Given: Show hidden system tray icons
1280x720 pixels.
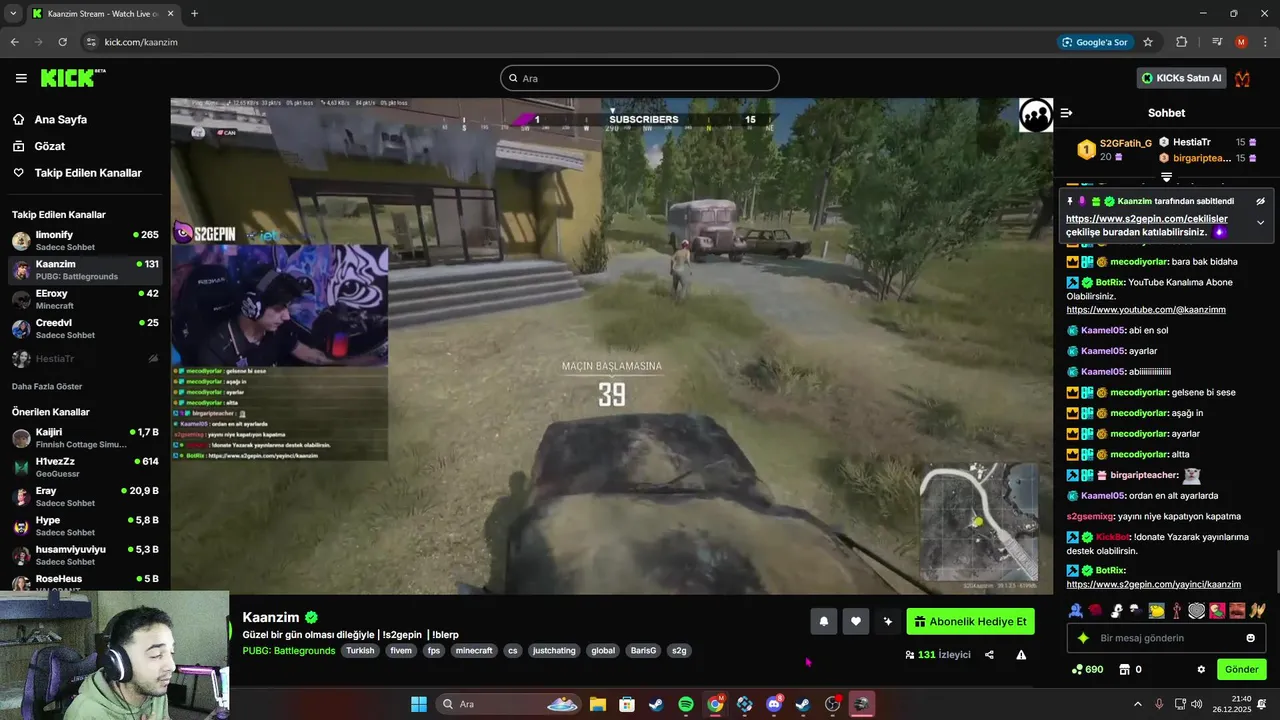Looking at the screenshot, I should pos(1137,704).
